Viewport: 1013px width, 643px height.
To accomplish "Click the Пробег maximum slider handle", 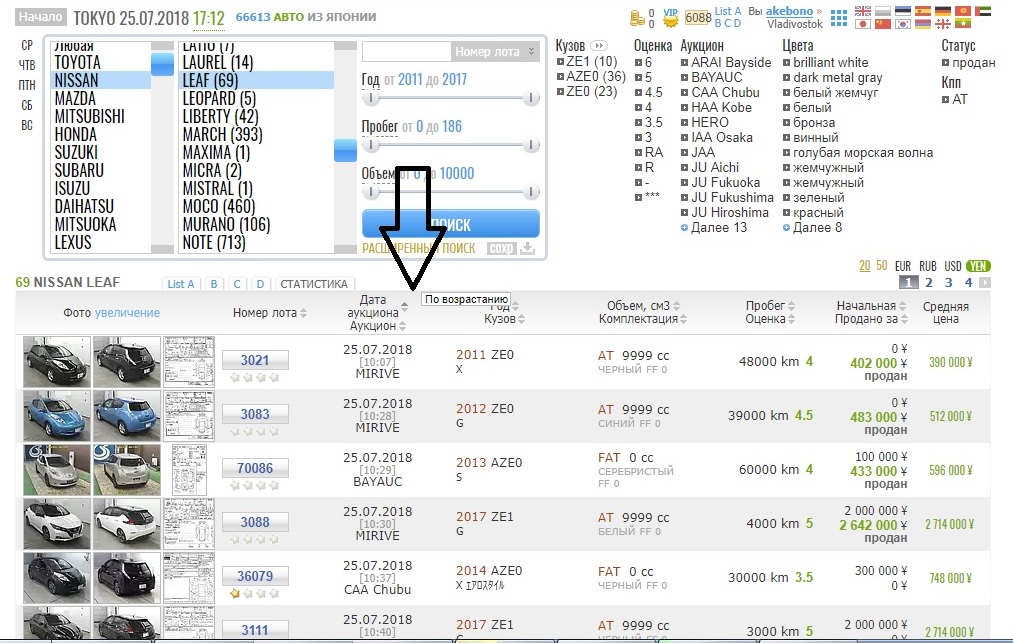I will (x=531, y=145).
